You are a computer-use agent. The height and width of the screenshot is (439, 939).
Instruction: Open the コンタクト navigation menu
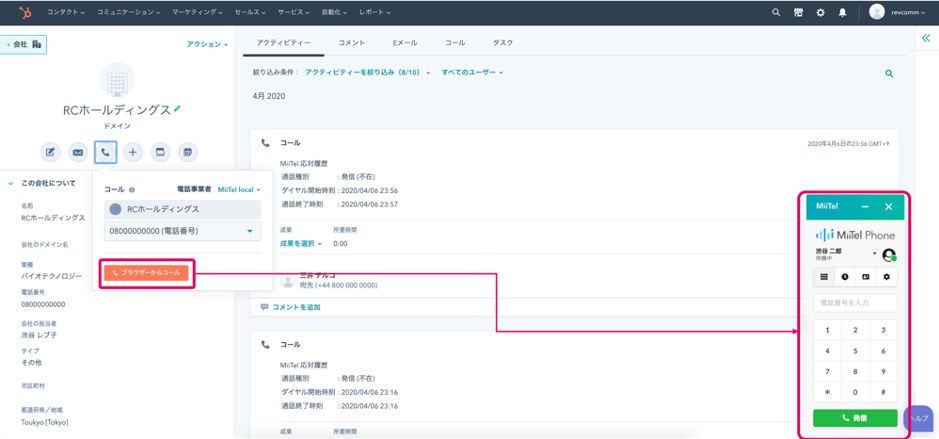(66, 12)
